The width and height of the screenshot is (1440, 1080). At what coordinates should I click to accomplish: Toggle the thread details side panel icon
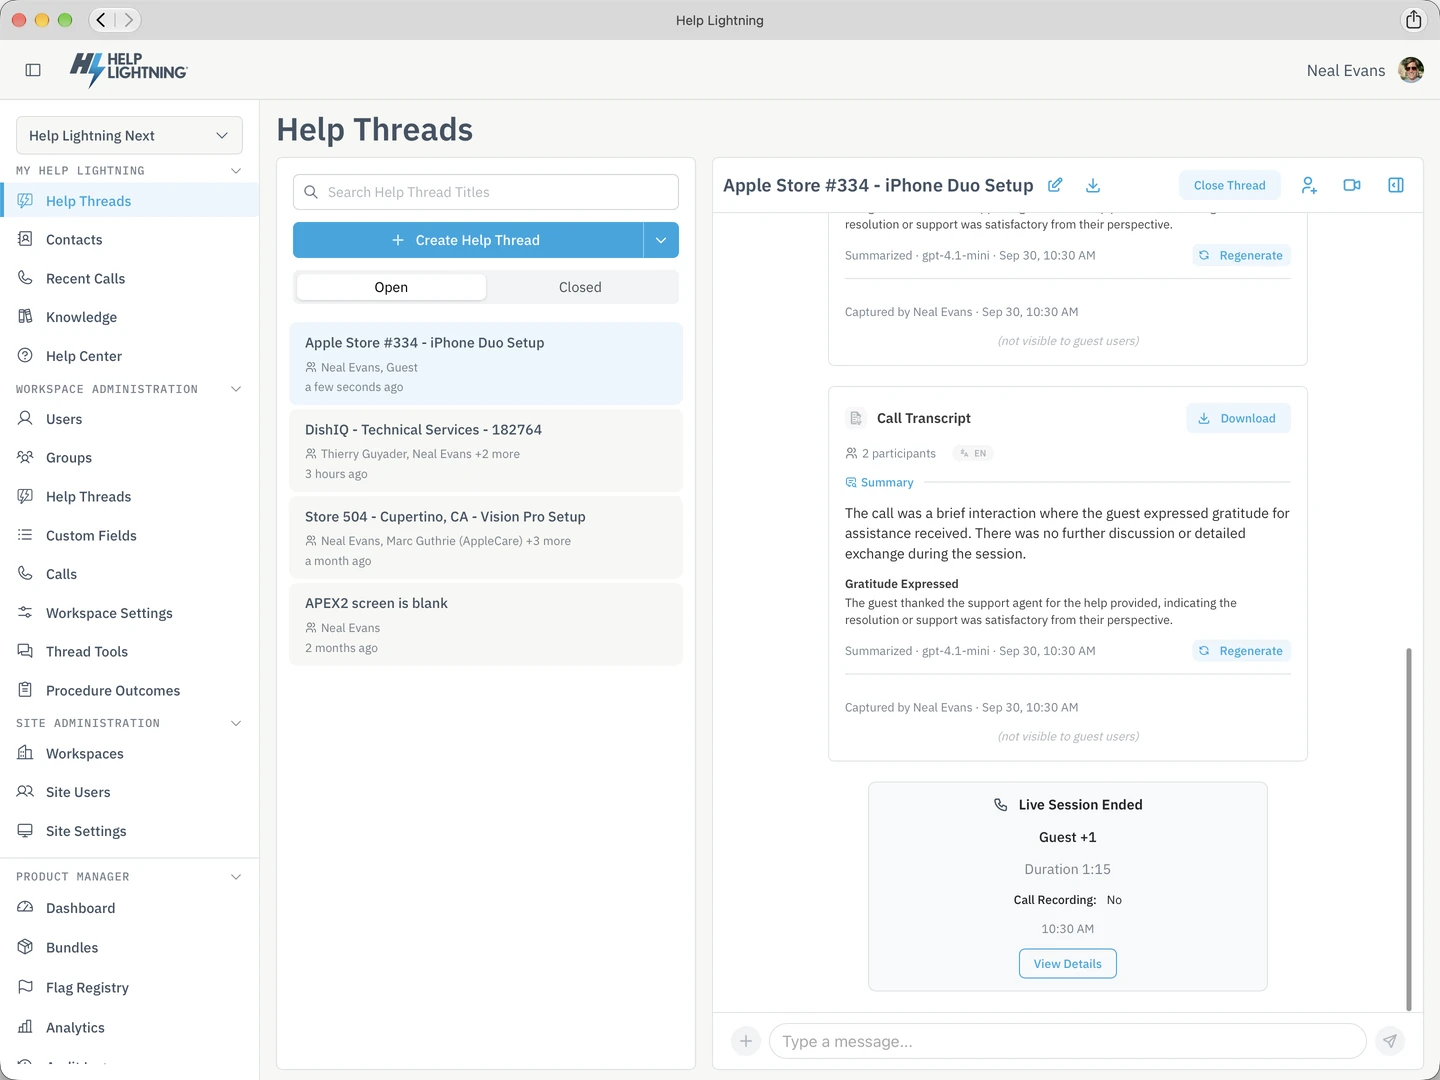[1396, 185]
